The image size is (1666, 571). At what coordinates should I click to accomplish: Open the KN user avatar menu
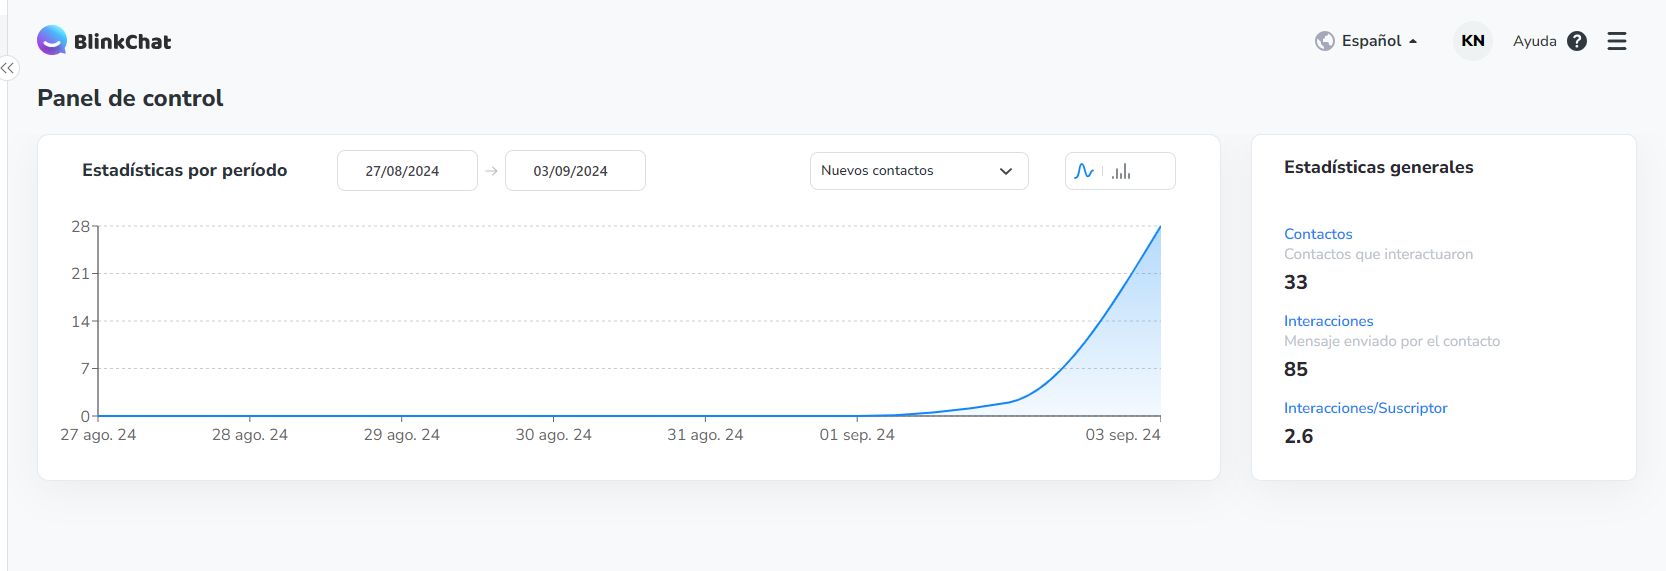[1472, 41]
